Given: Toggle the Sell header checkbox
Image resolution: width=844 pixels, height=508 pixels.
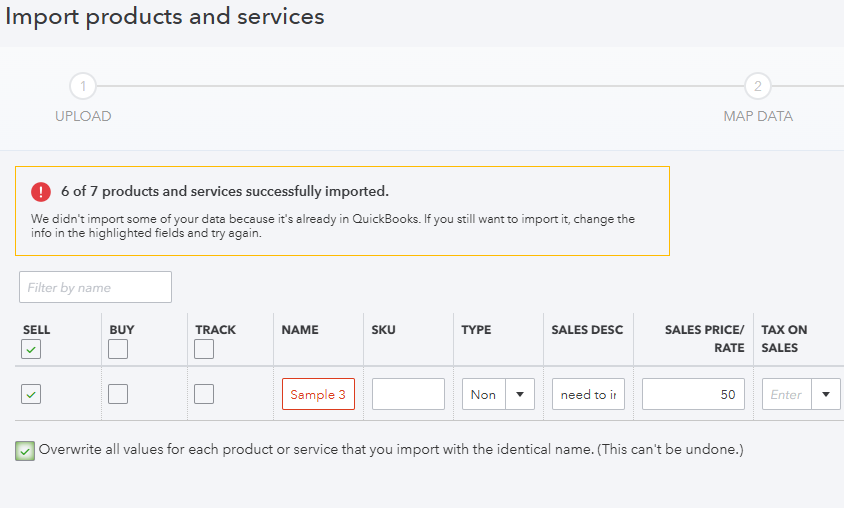Looking at the screenshot, I should coord(31,349).
